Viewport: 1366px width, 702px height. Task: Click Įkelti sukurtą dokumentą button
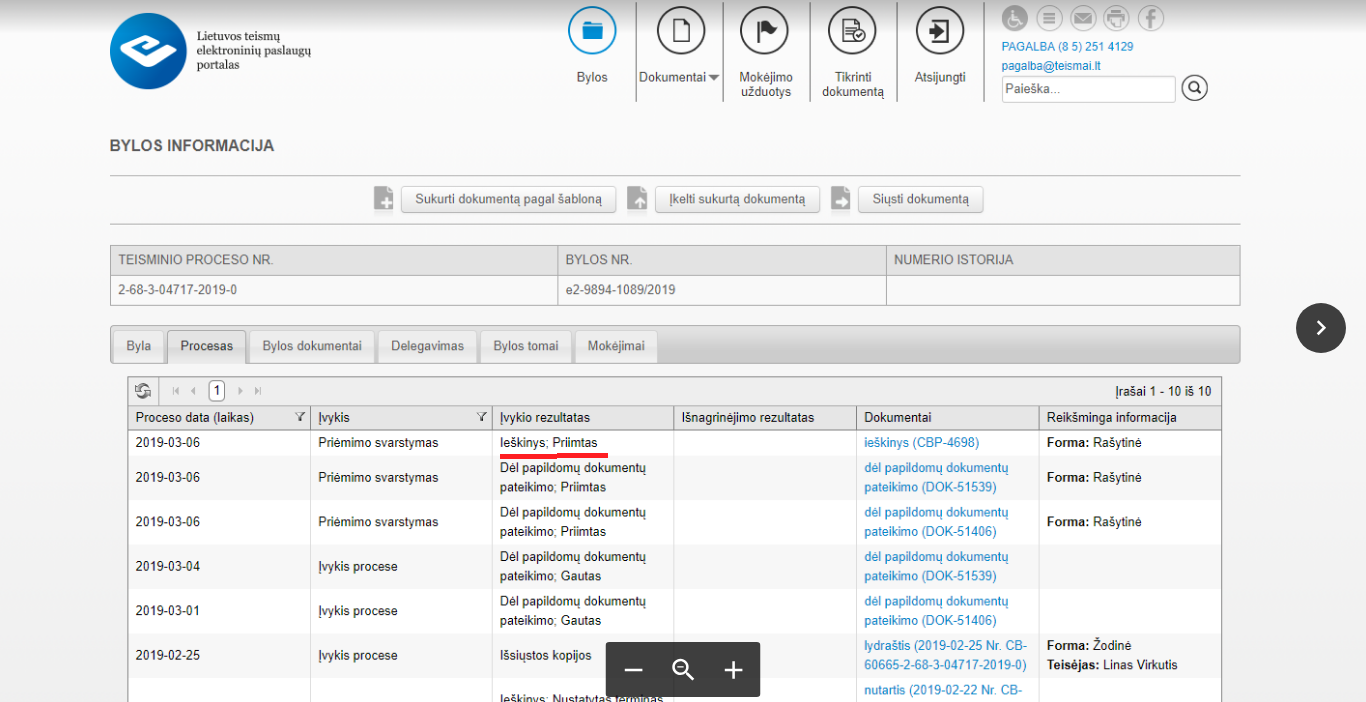pyautogui.click(x=737, y=199)
